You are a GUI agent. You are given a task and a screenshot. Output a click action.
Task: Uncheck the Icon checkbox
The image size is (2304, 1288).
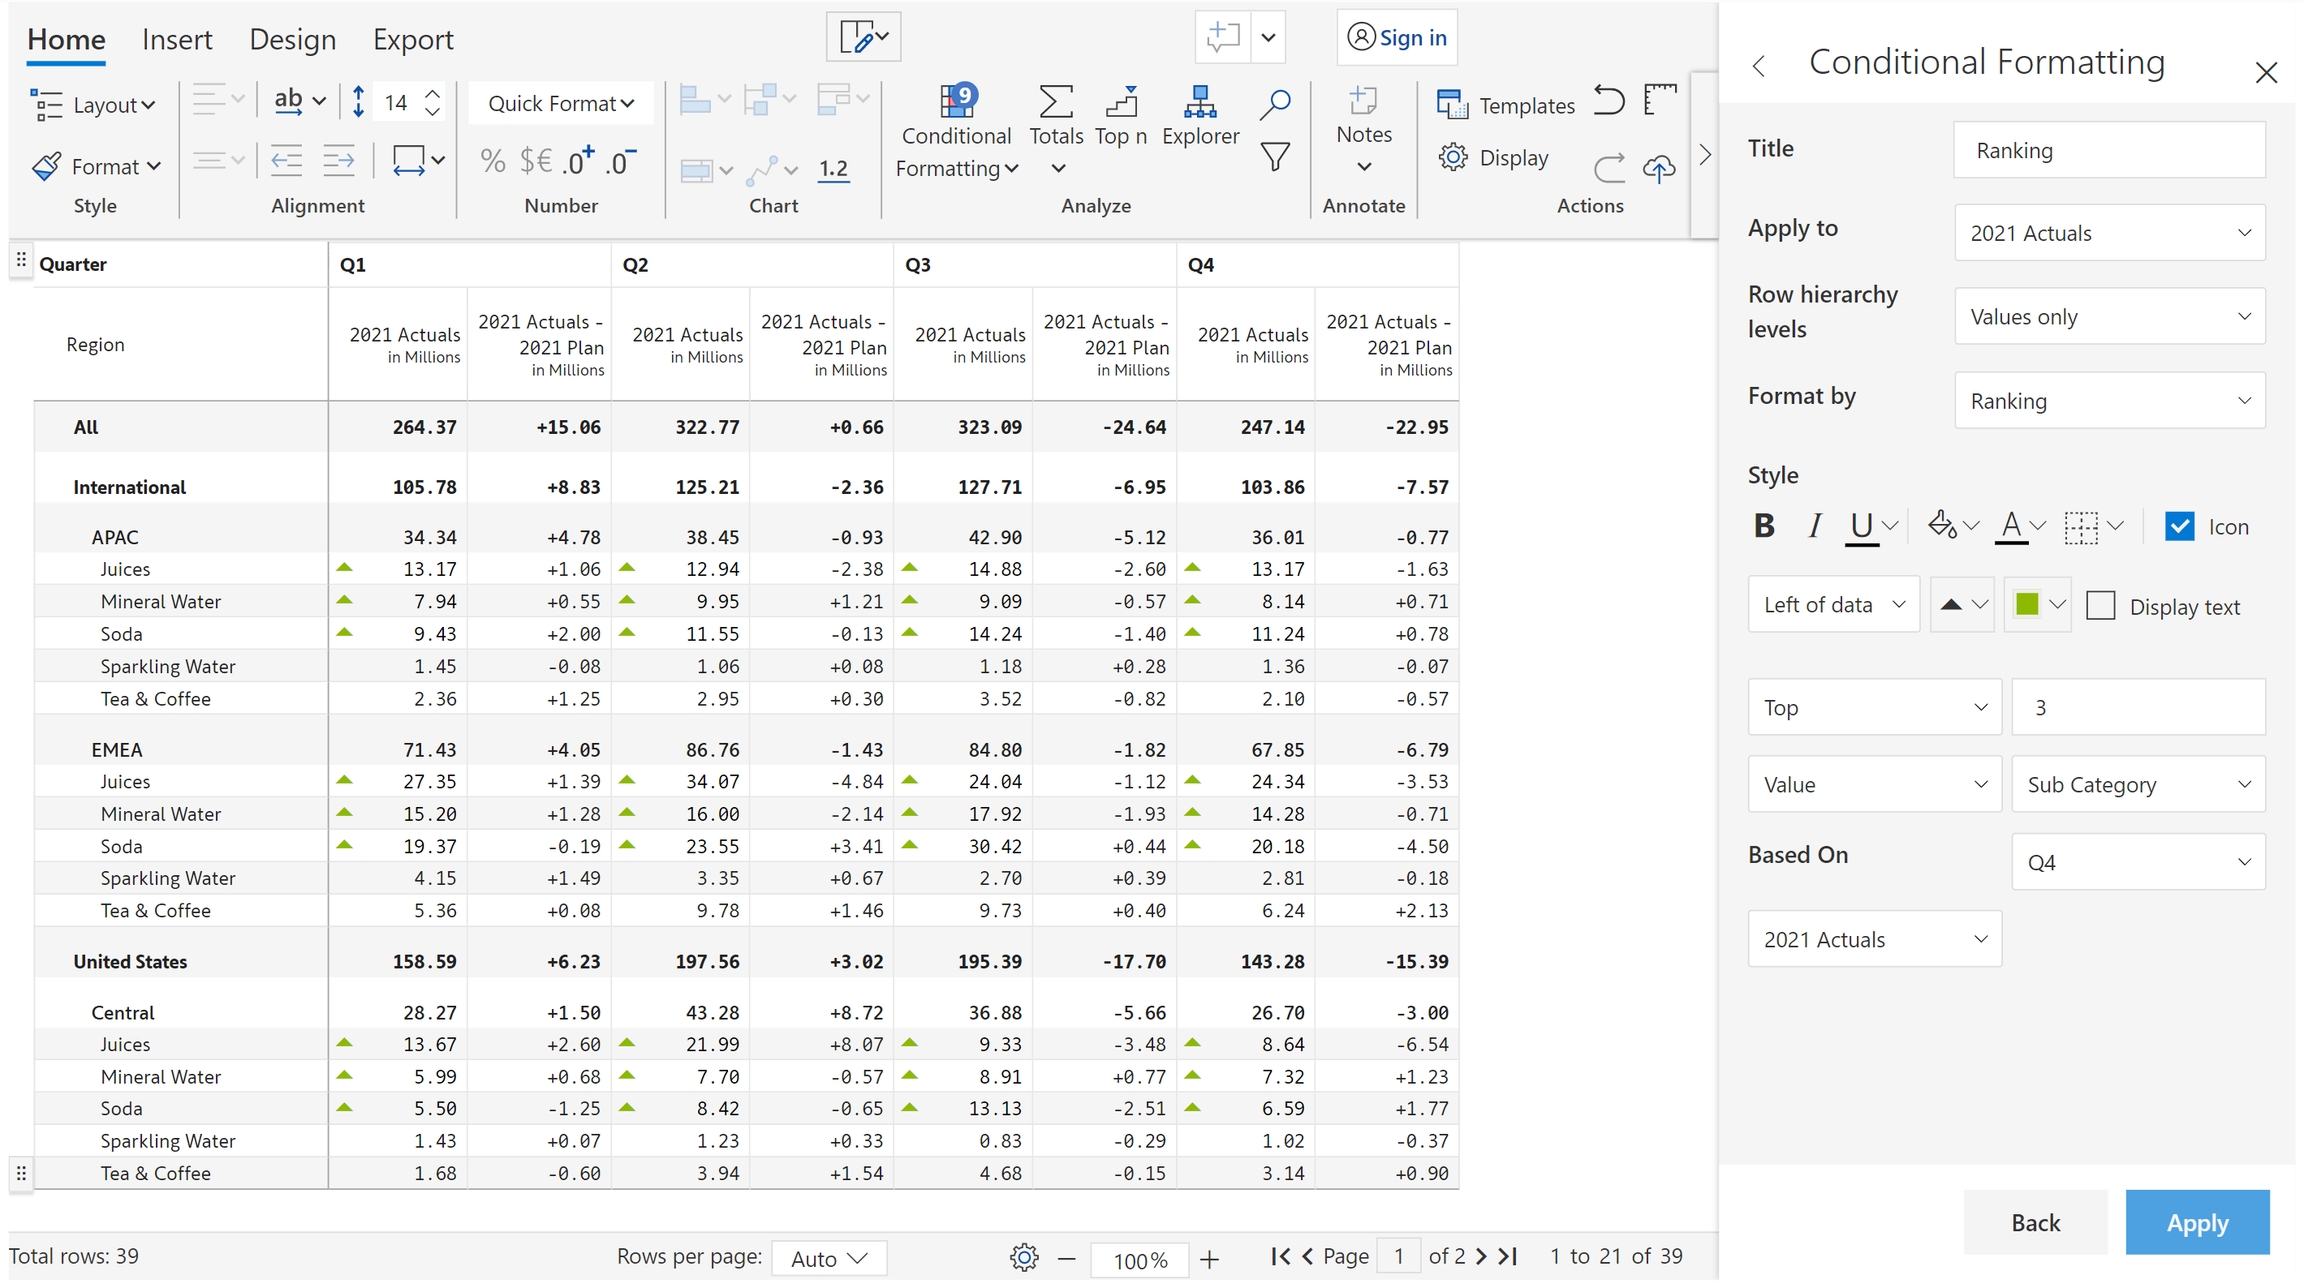pyautogui.click(x=2180, y=526)
